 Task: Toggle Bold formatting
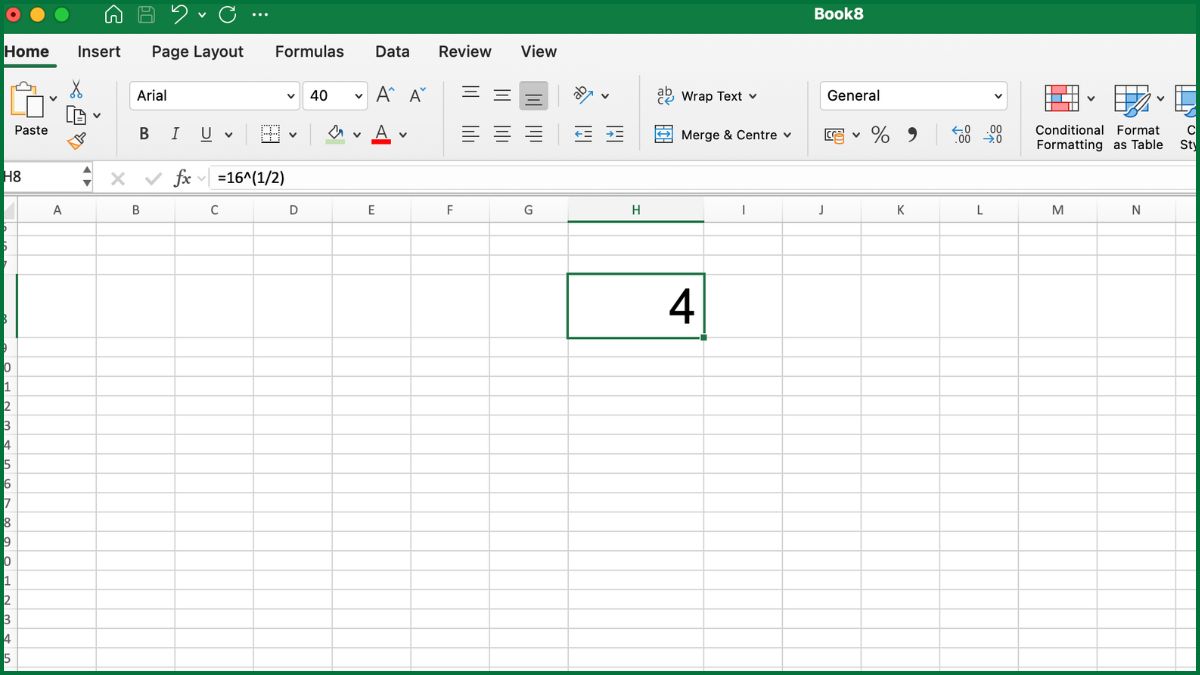(144, 134)
